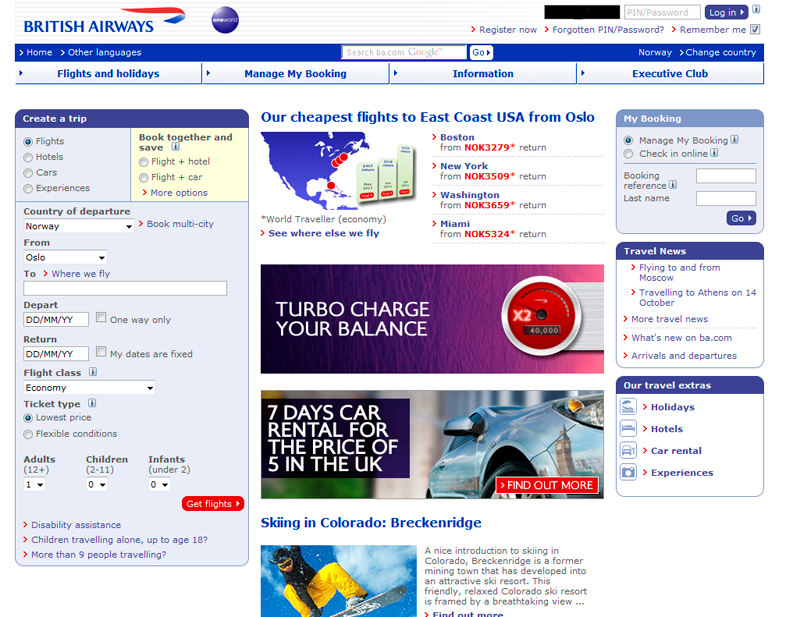Viewport: 800px width, 617px height.
Task: Open Turbo Charge Your Balance banner
Action: [x=432, y=319]
